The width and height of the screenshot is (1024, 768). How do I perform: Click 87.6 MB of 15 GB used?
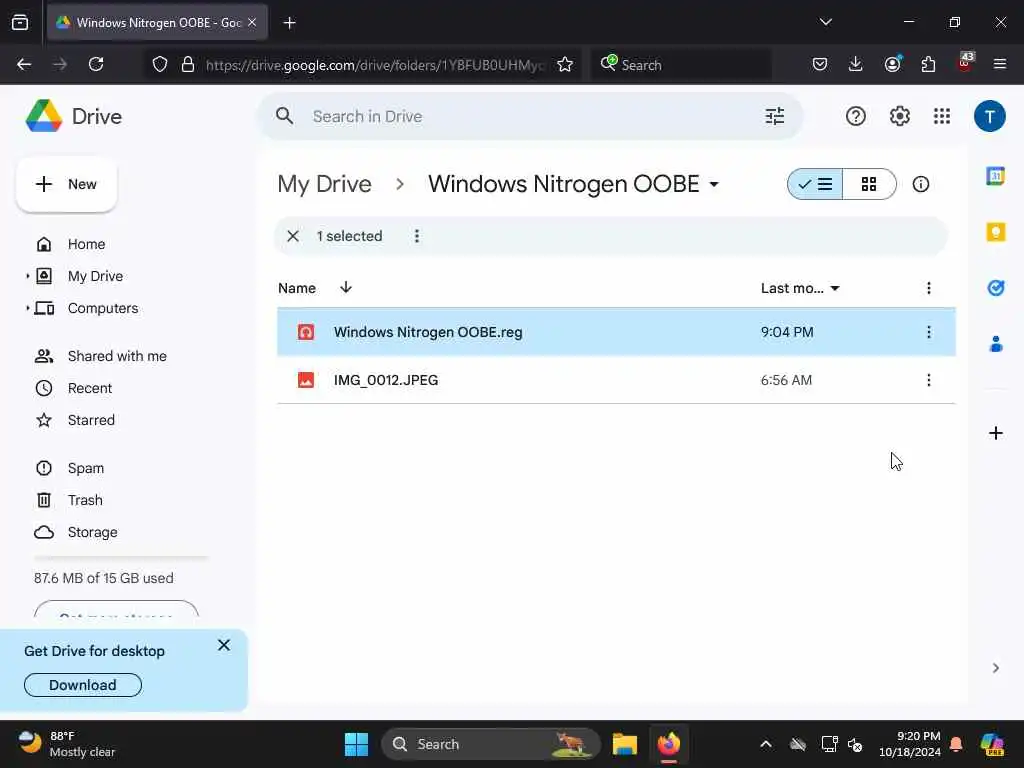pos(104,578)
